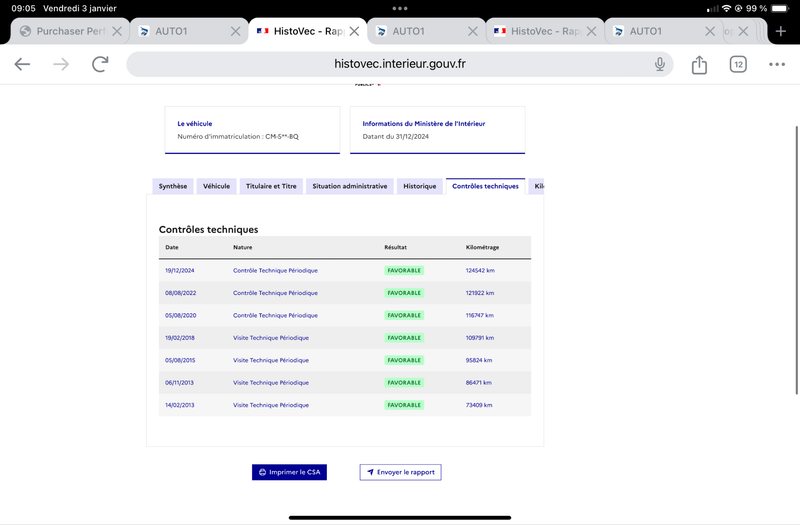Click the 121922 km value
Viewport: 800px width, 525px height.
[x=480, y=293]
